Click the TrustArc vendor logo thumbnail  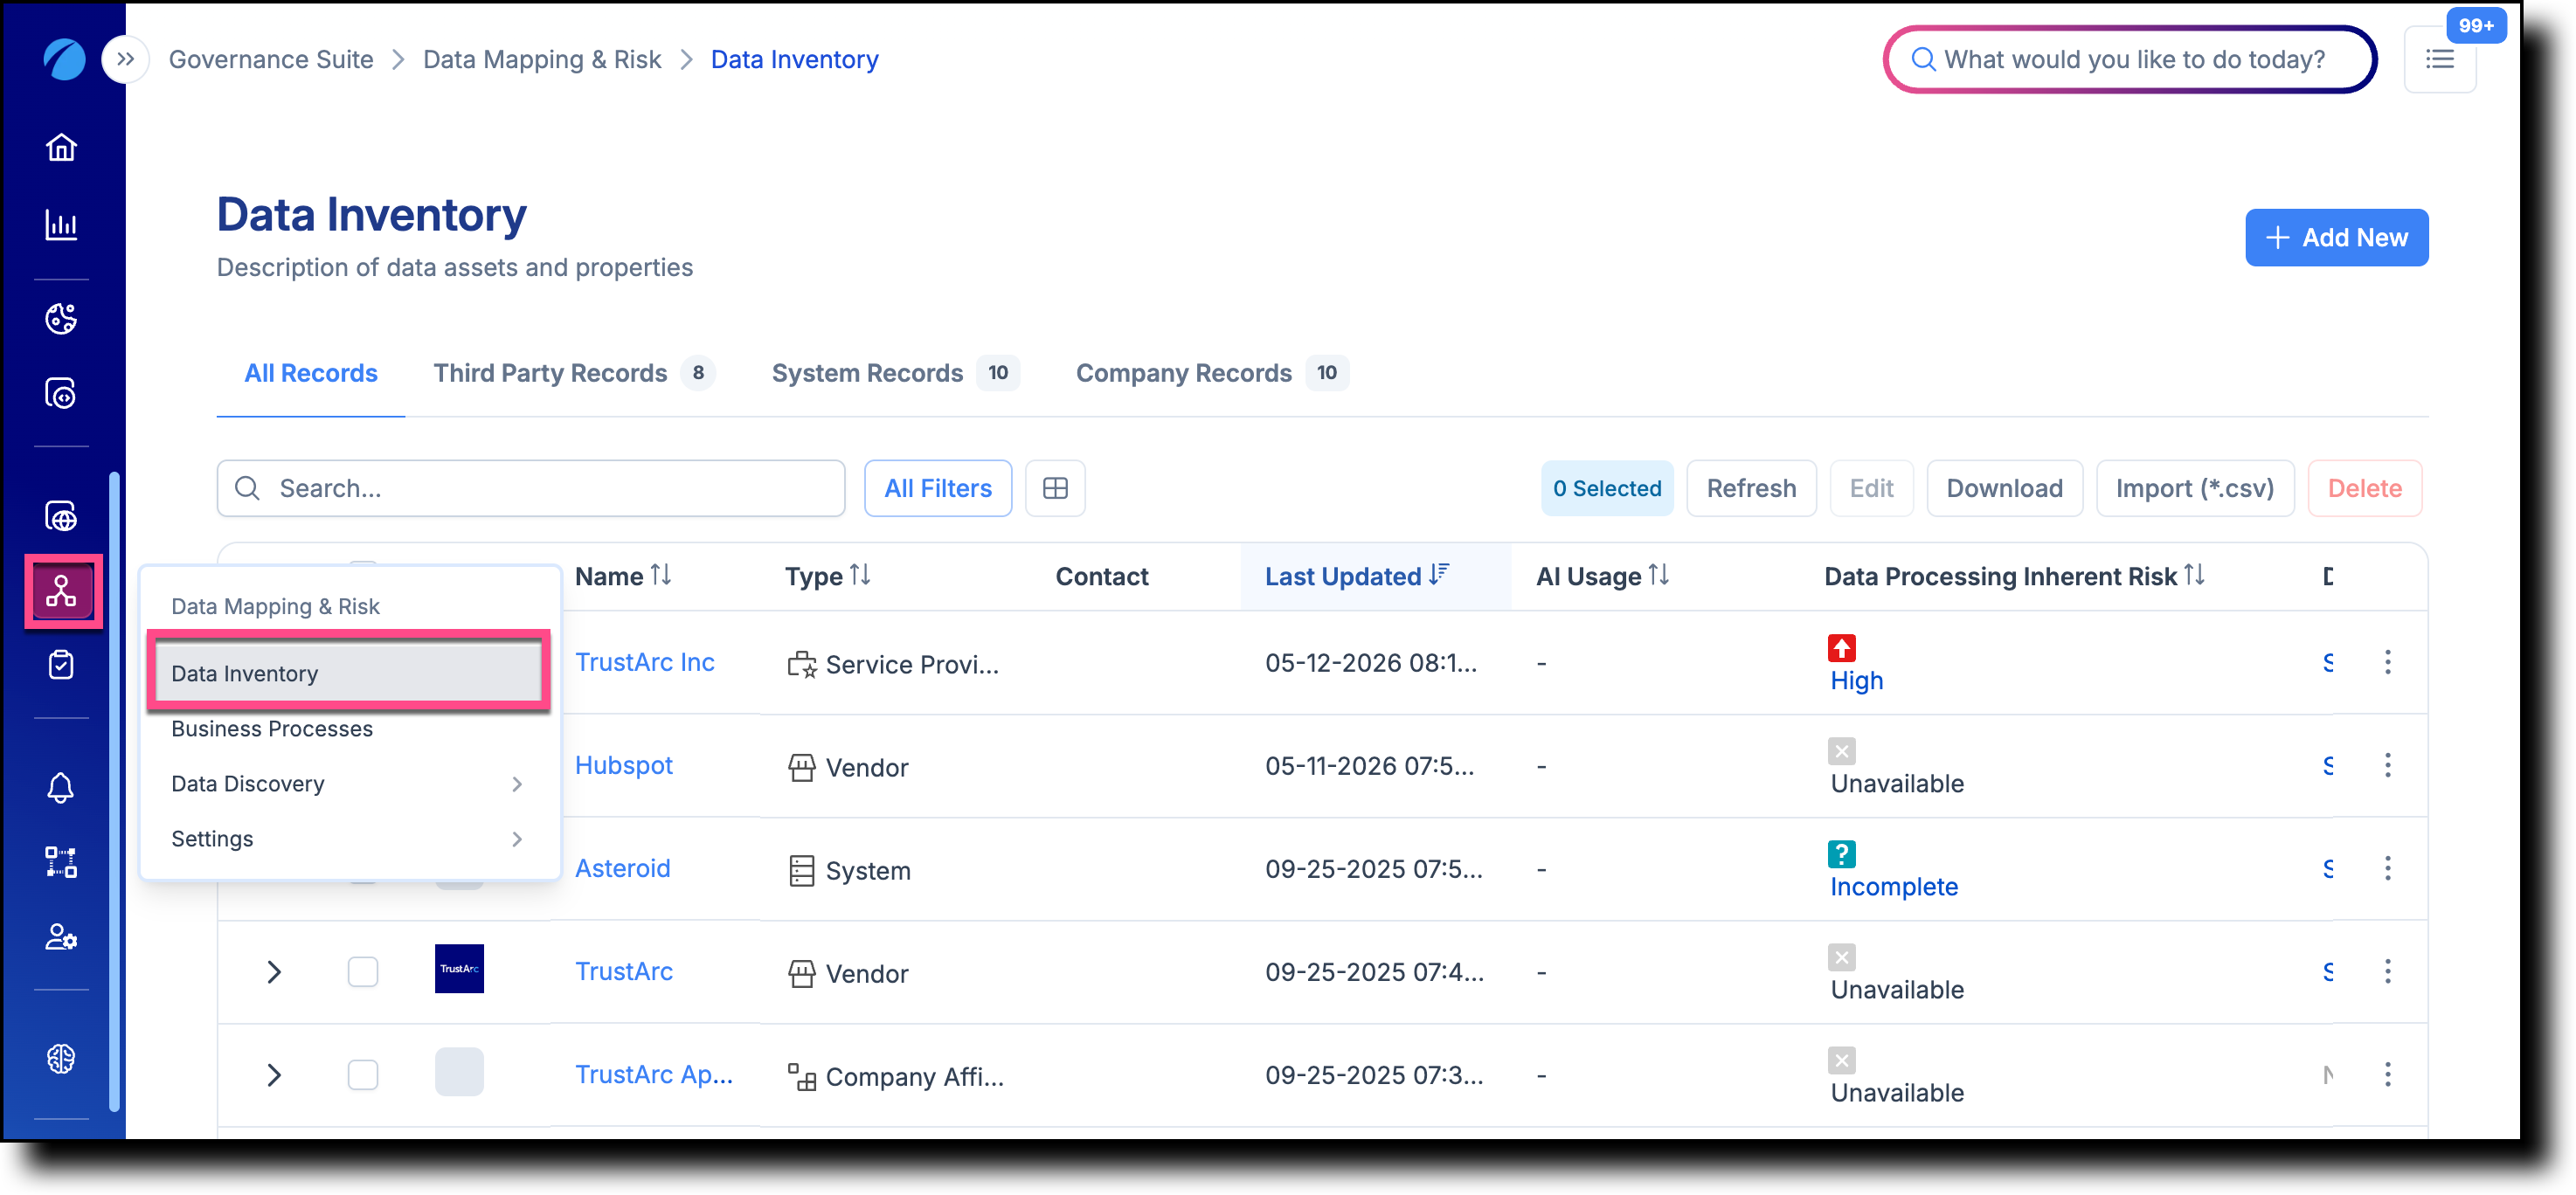click(x=459, y=968)
